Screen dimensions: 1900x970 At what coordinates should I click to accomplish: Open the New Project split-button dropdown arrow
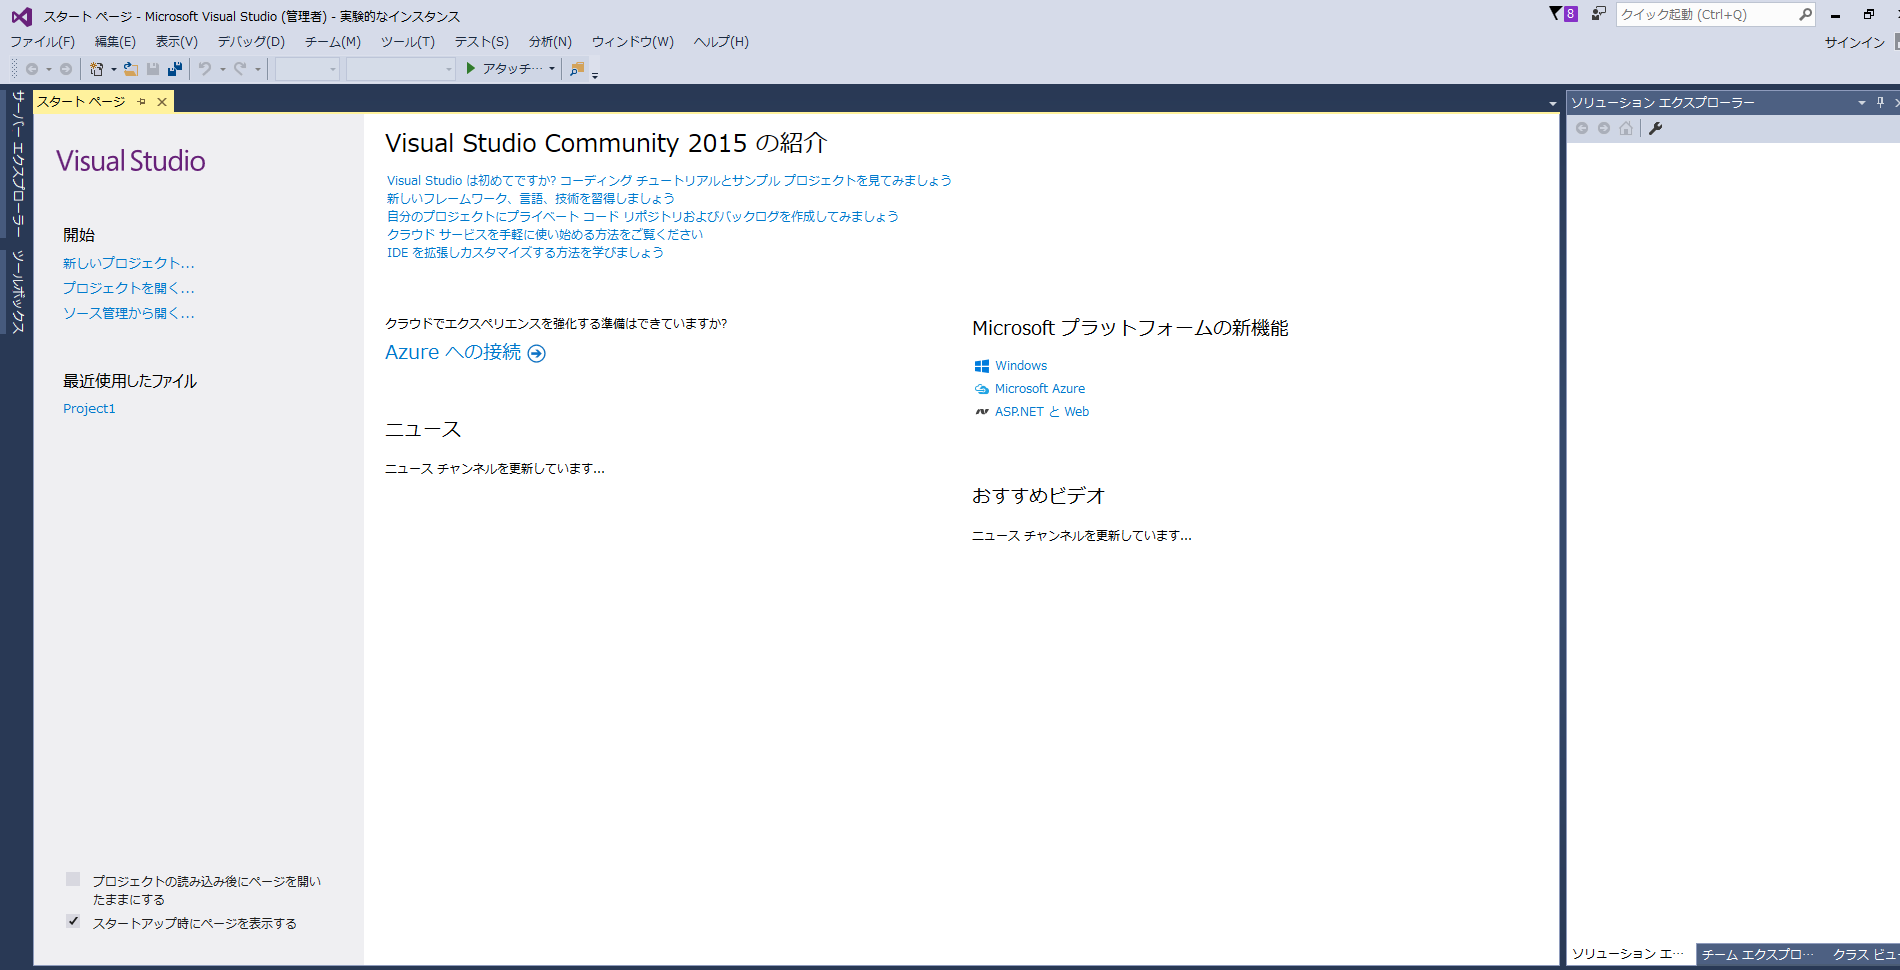(113, 68)
